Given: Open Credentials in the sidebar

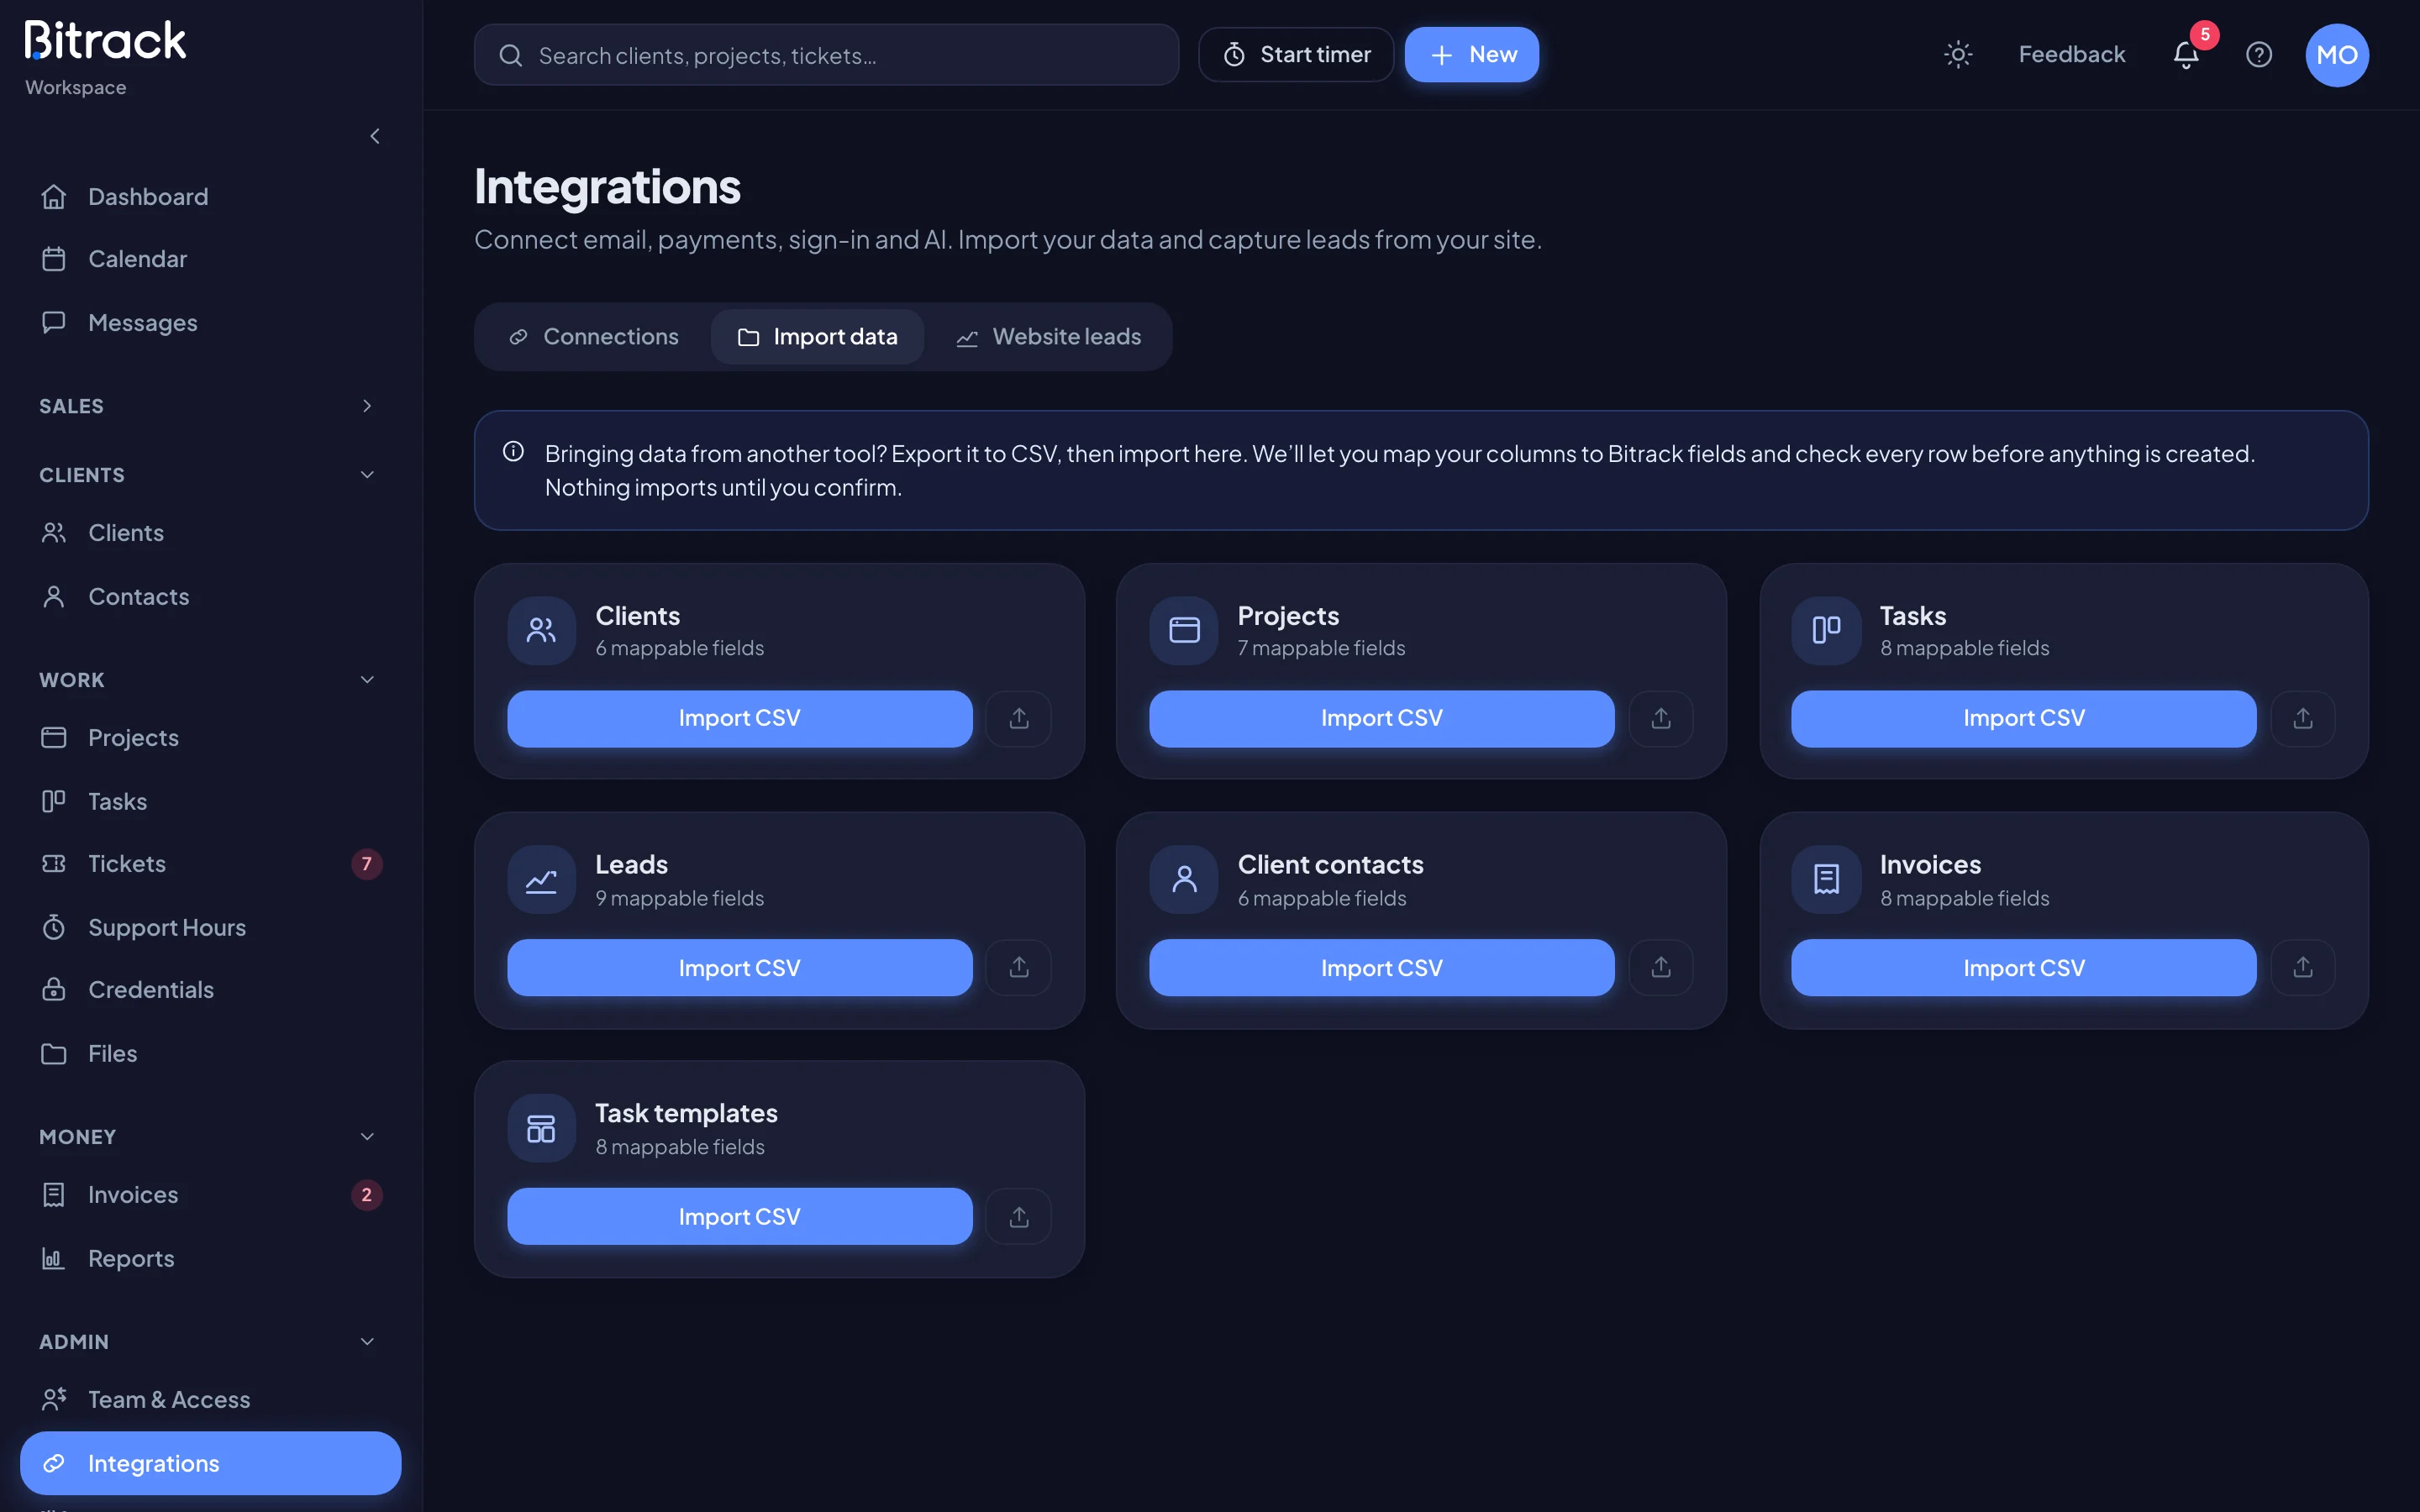Looking at the screenshot, I should click(210, 990).
